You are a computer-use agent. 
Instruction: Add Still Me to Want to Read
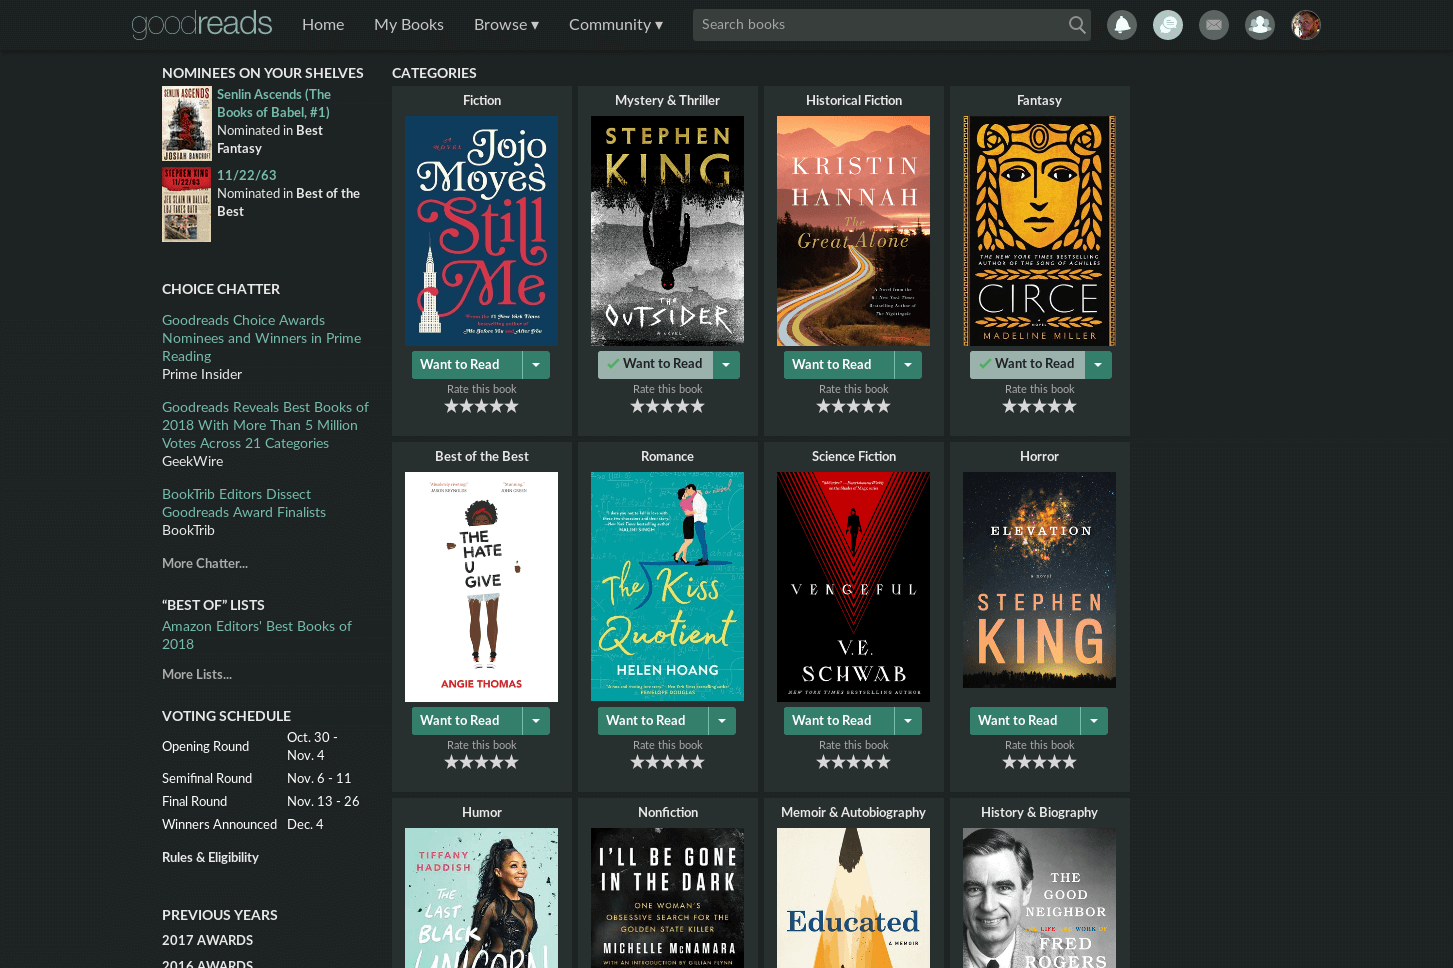click(x=466, y=365)
